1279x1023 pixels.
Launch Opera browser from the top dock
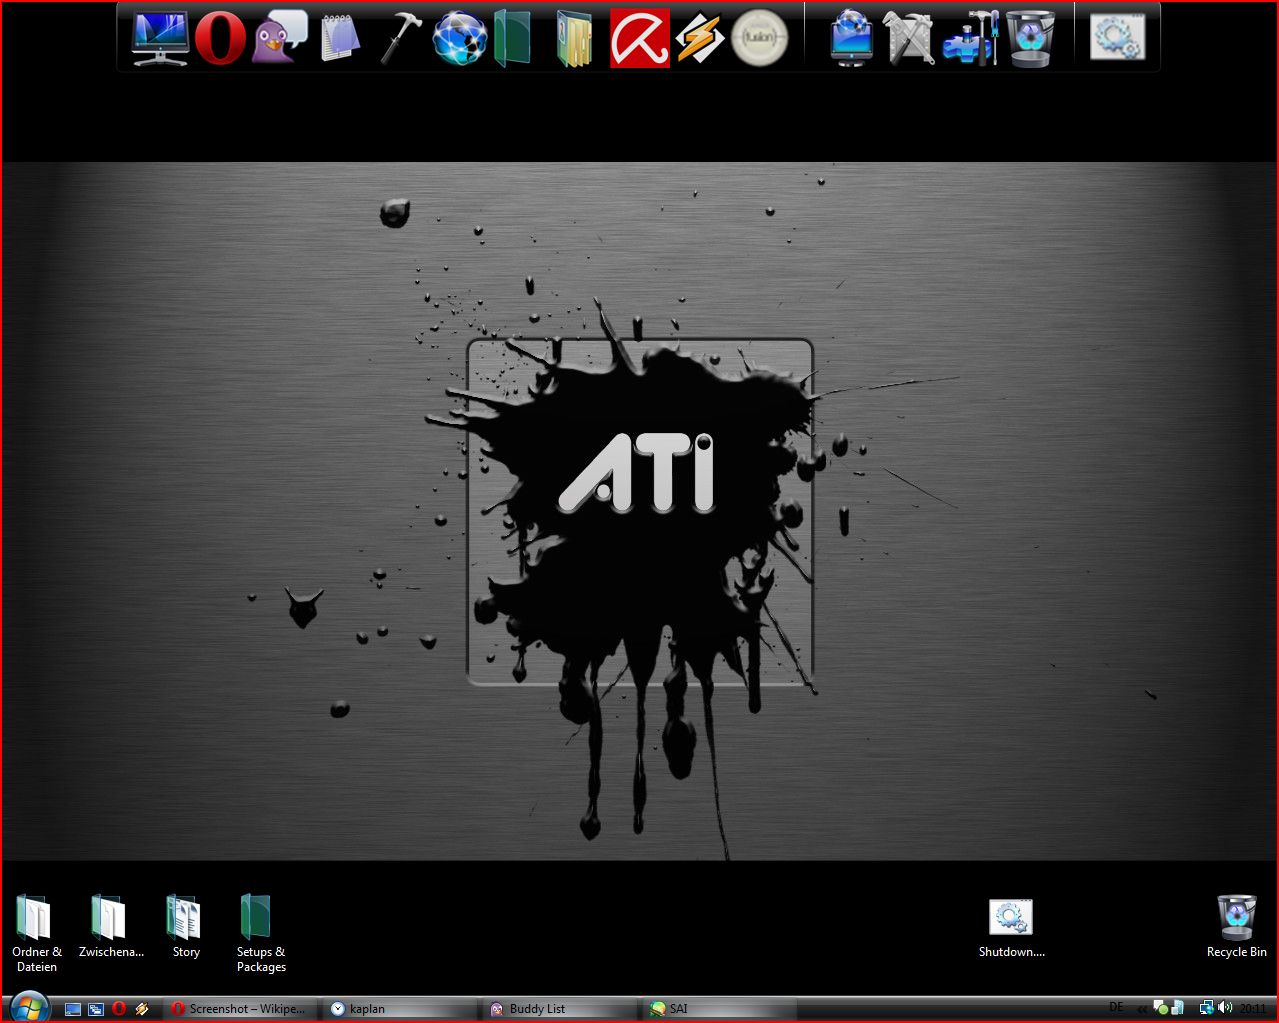[220, 38]
